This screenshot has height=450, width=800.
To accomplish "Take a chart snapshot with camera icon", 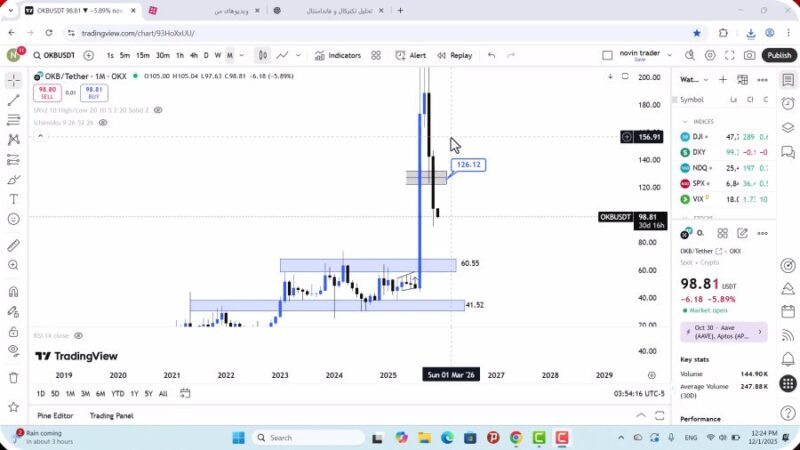I will 750,56.
